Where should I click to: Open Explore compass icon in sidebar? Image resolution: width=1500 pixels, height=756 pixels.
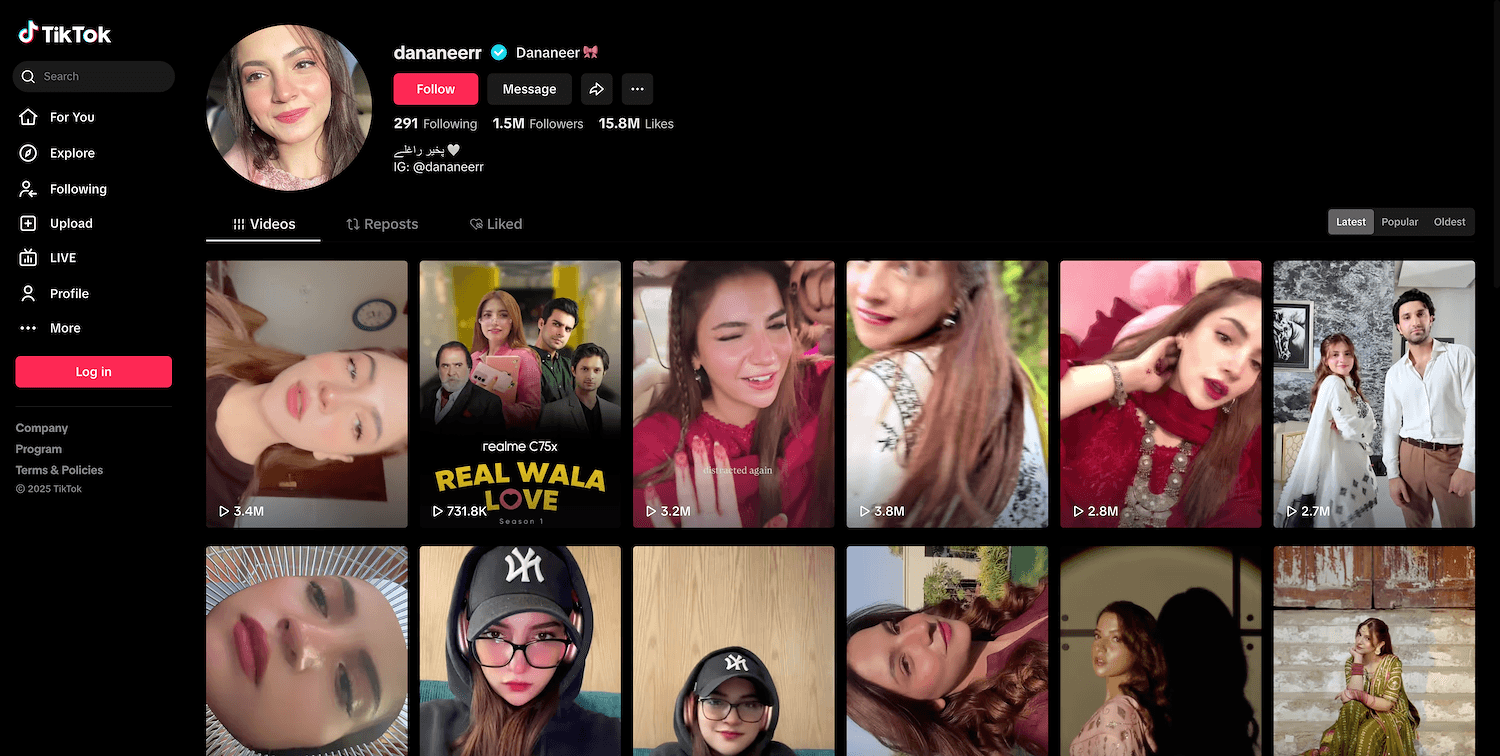click(x=29, y=153)
